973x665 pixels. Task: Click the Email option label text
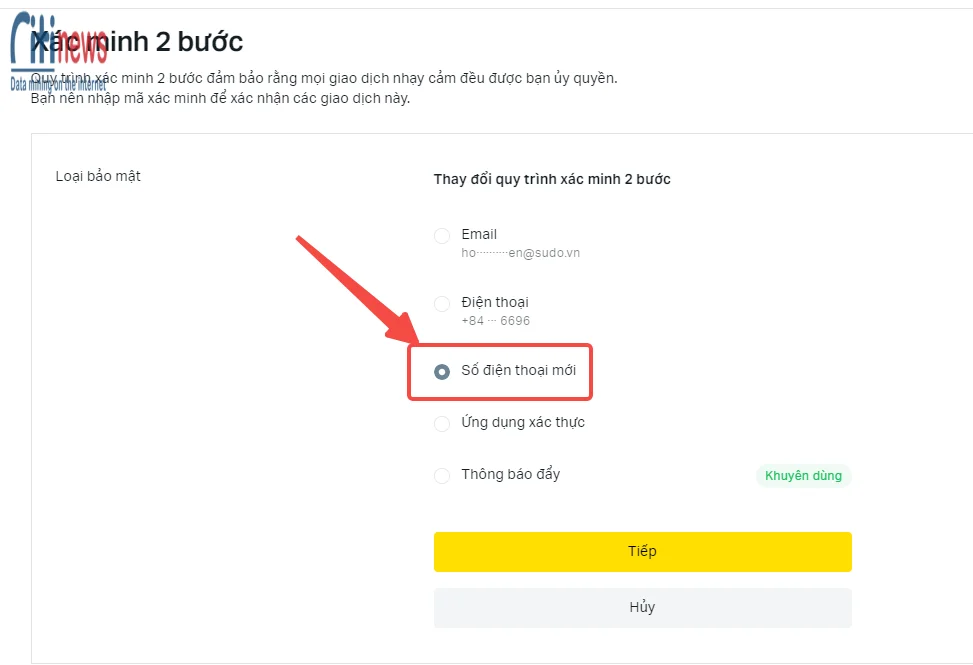[x=479, y=234]
